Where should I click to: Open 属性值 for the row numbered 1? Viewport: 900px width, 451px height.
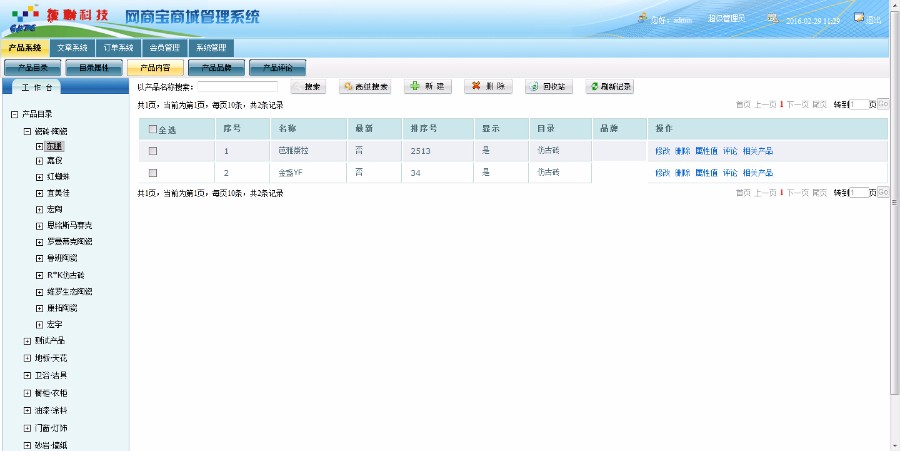click(706, 151)
